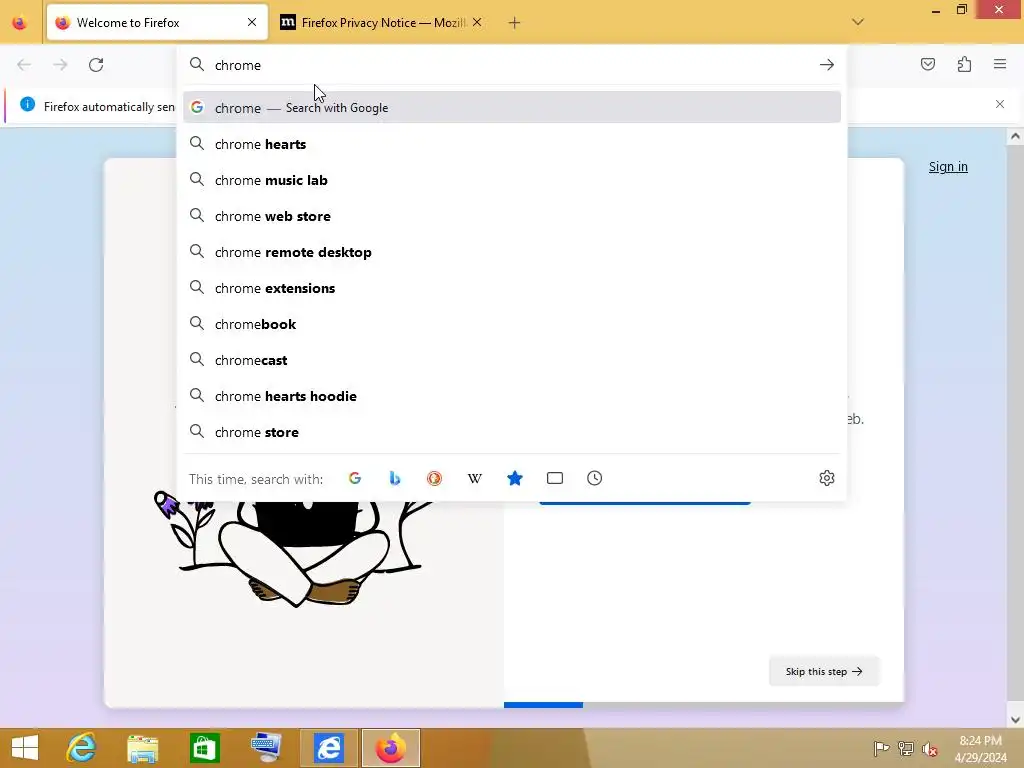This screenshot has height=768, width=1024.
Task: Search this time with Google icon
Action: pos(355,478)
